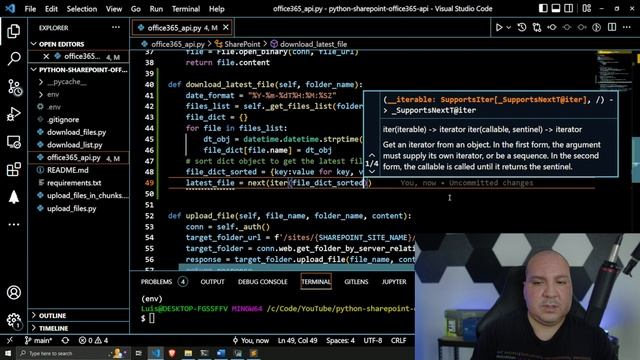Open upload_files.py from explorer

pos(71,208)
